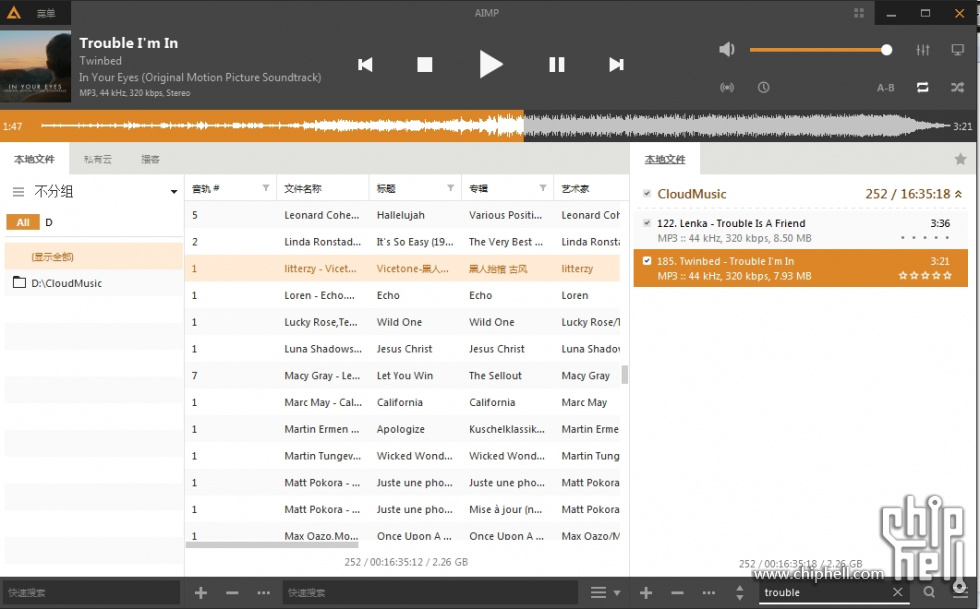Open the library more options dots
980x609 pixels.
pyautogui.click(x=264, y=593)
